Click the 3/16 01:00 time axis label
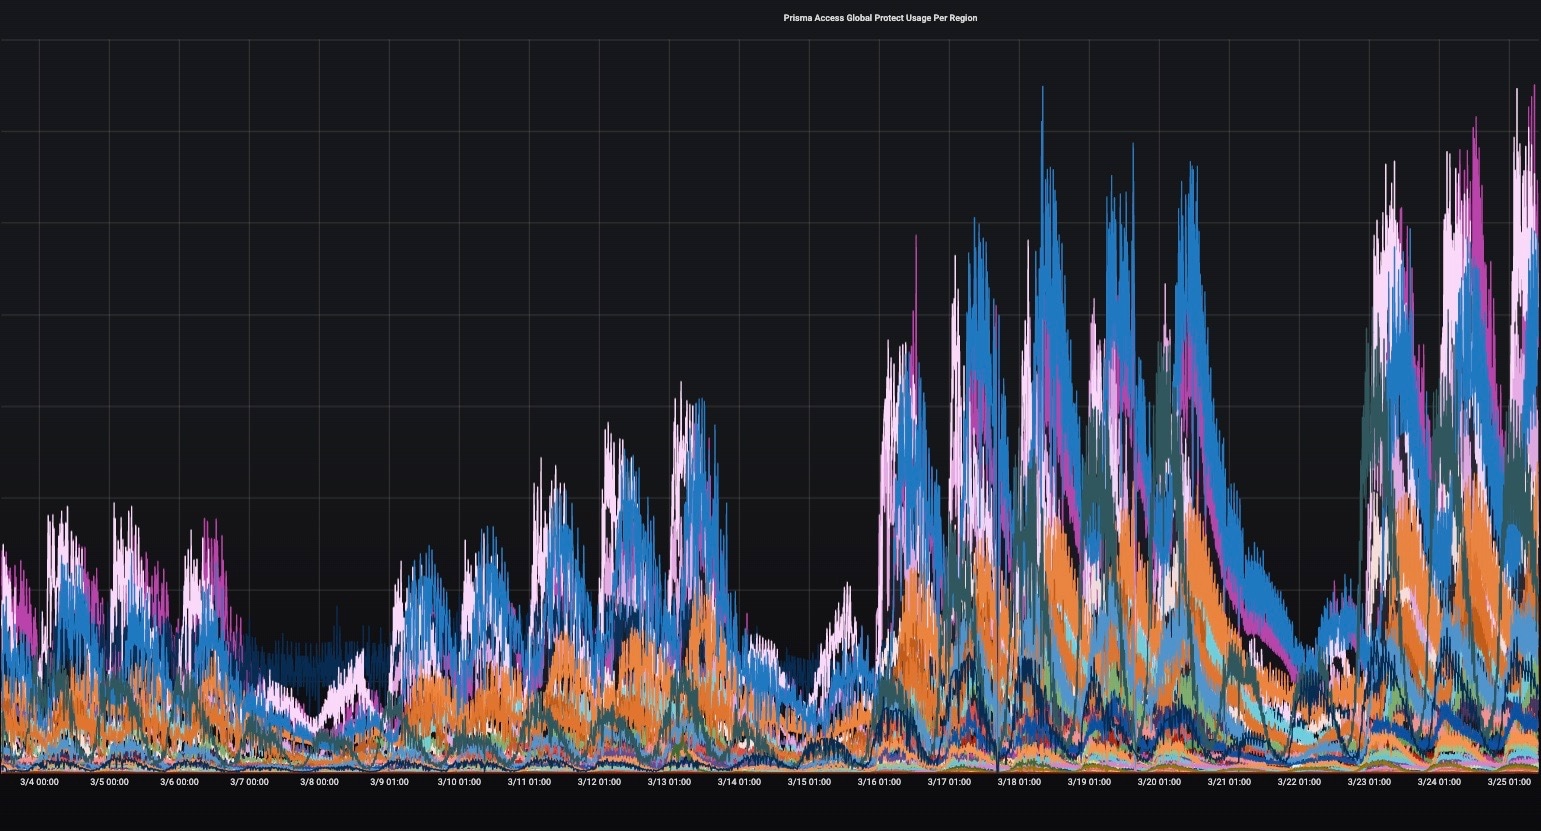This screenshot has height=831, width=1541. tap(879, 782)
